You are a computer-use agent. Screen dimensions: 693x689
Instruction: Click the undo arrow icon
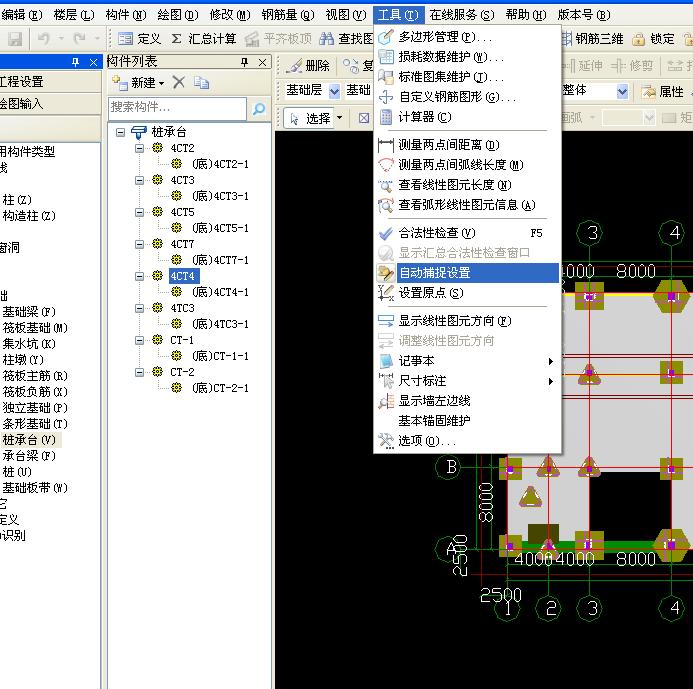click(44, 39)
